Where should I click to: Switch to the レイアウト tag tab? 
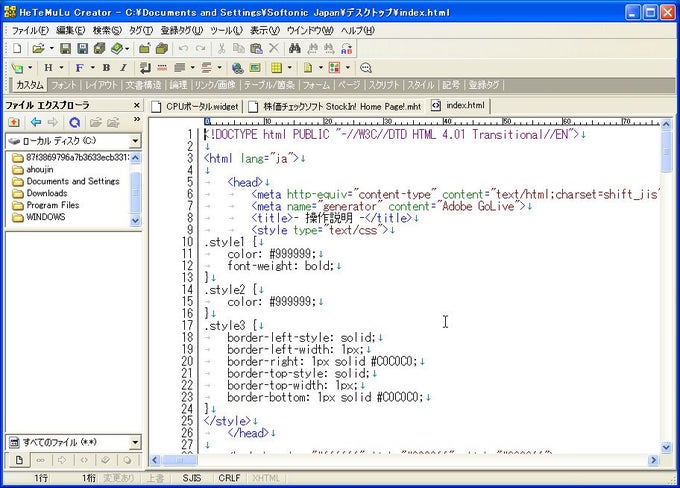point(101,85)
